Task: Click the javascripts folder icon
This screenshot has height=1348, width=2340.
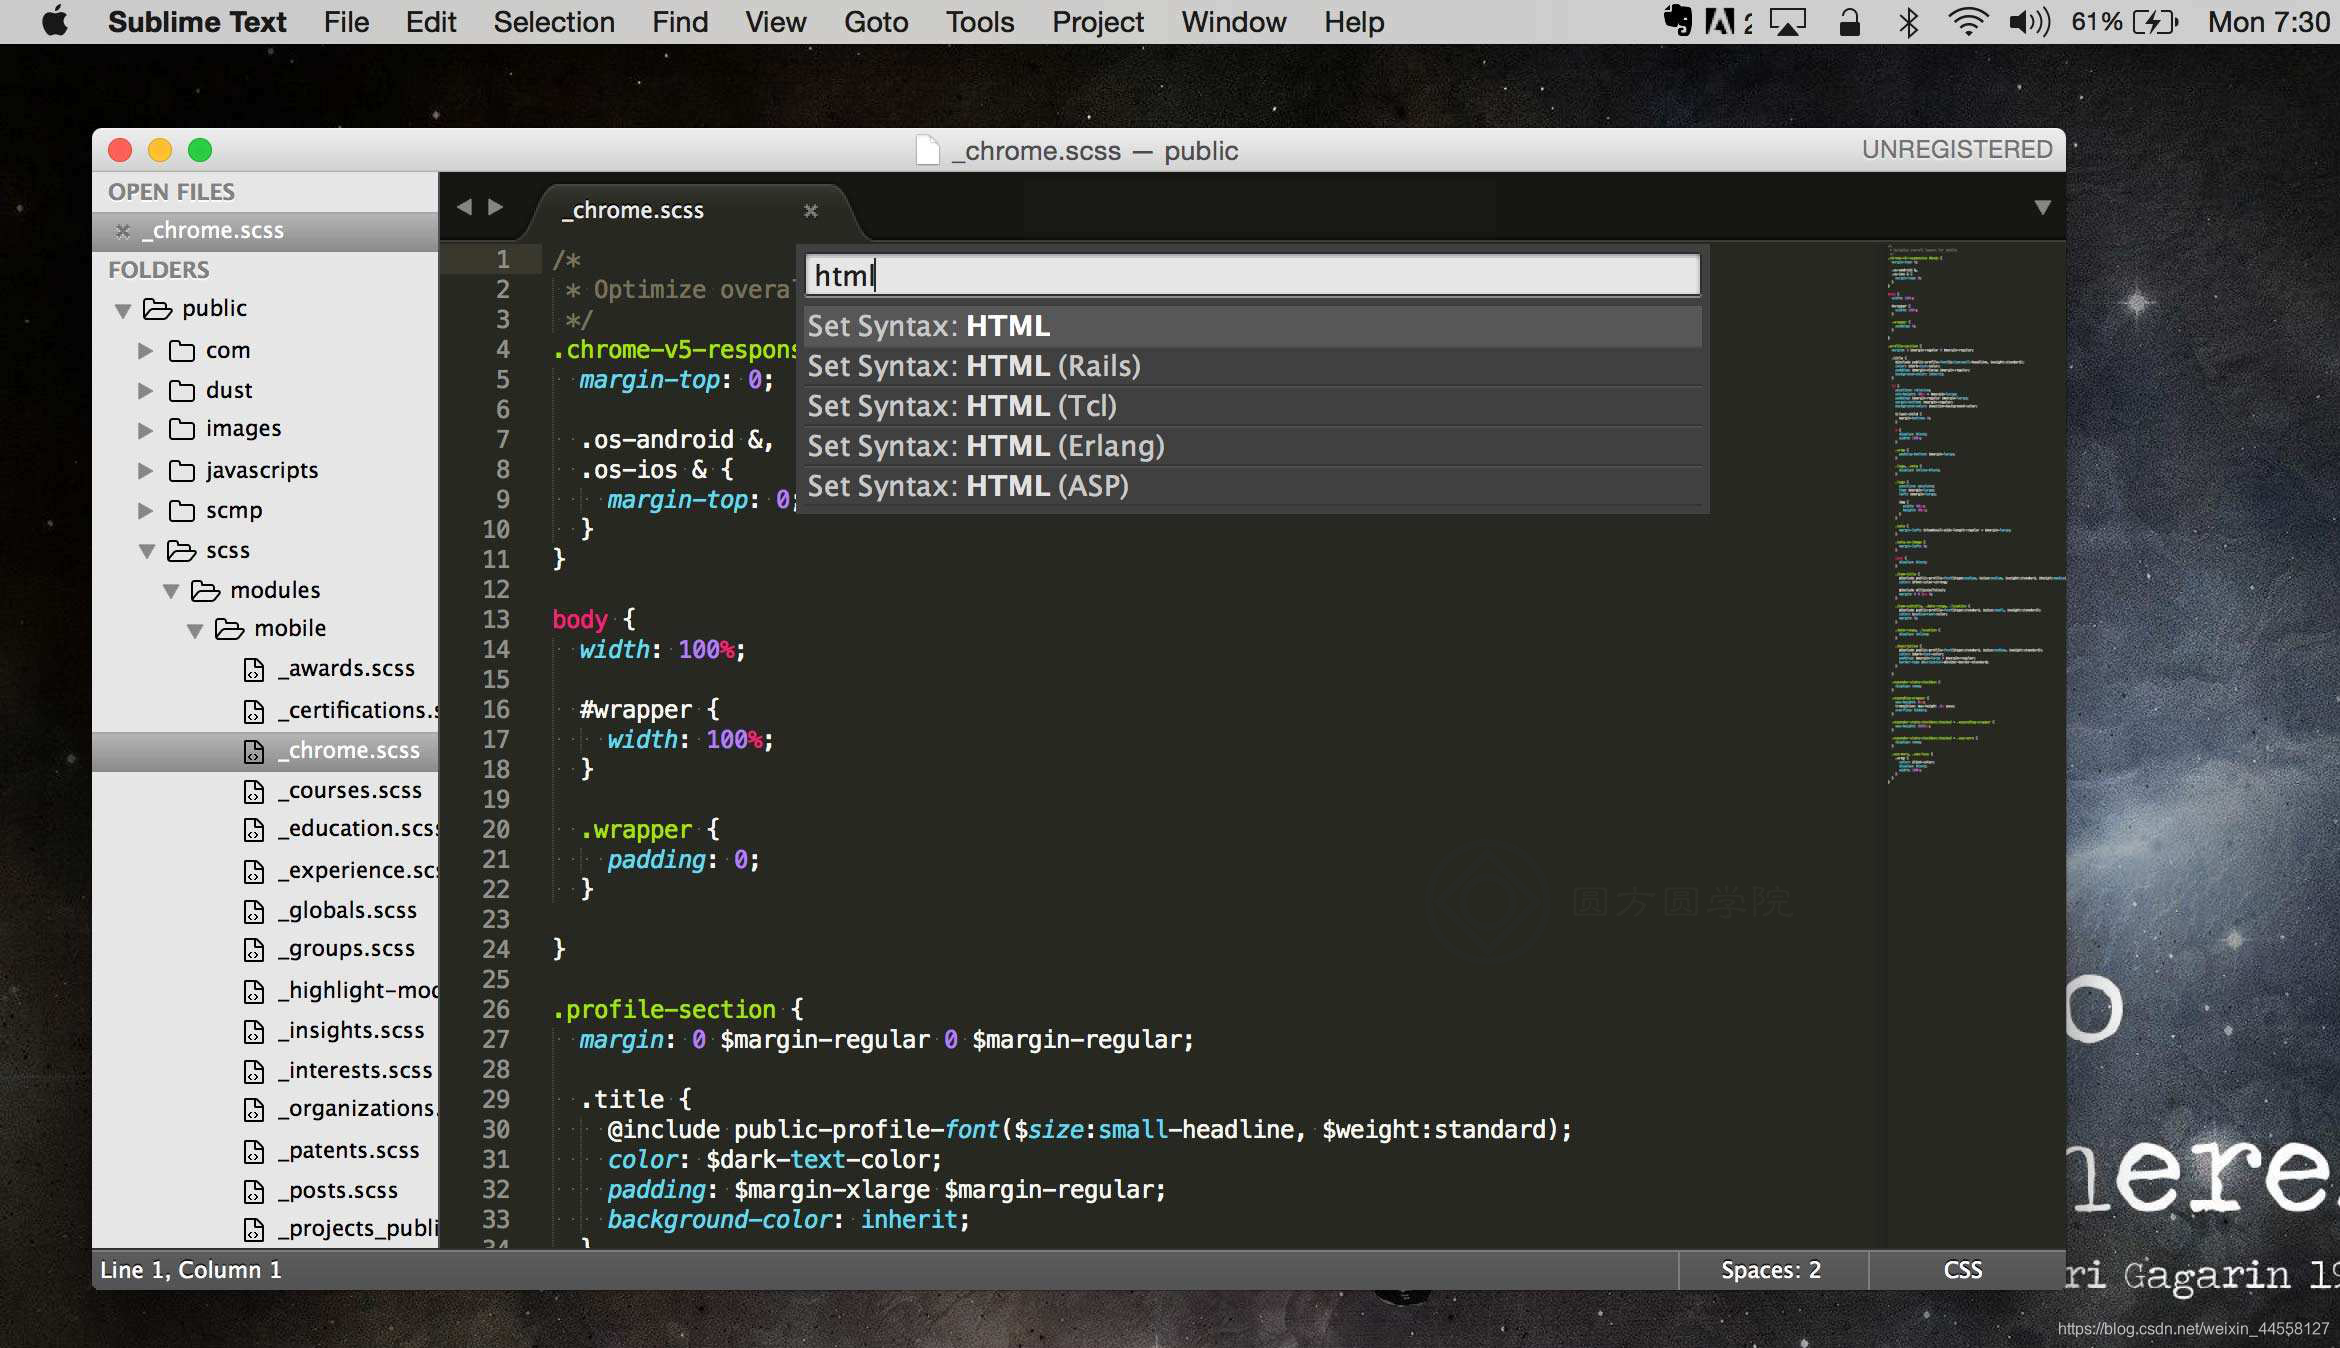Action: 182,470
